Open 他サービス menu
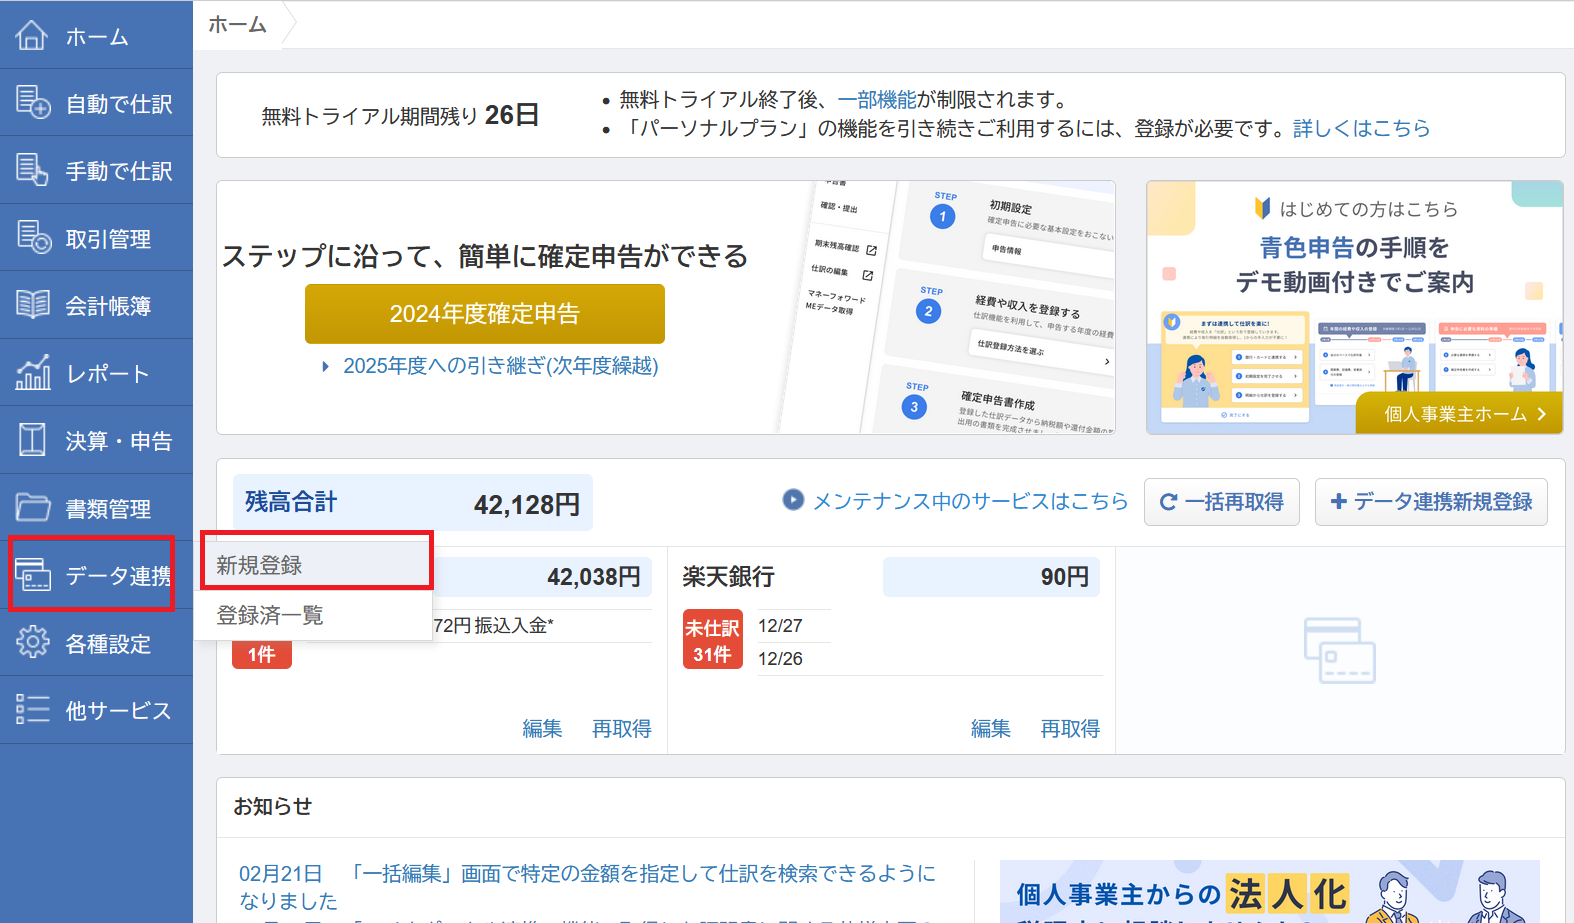This screenshot has width=1574, height=923. [x=96, y=710]
